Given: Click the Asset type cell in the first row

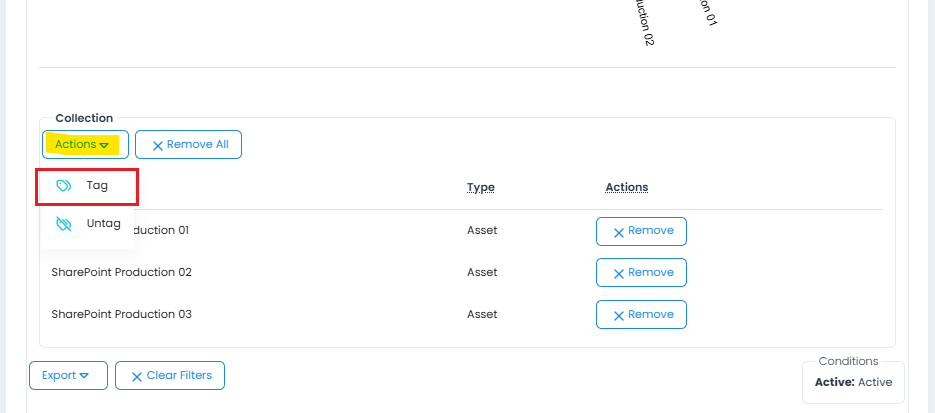Looking at the screenshot, I should click(482, 230).
